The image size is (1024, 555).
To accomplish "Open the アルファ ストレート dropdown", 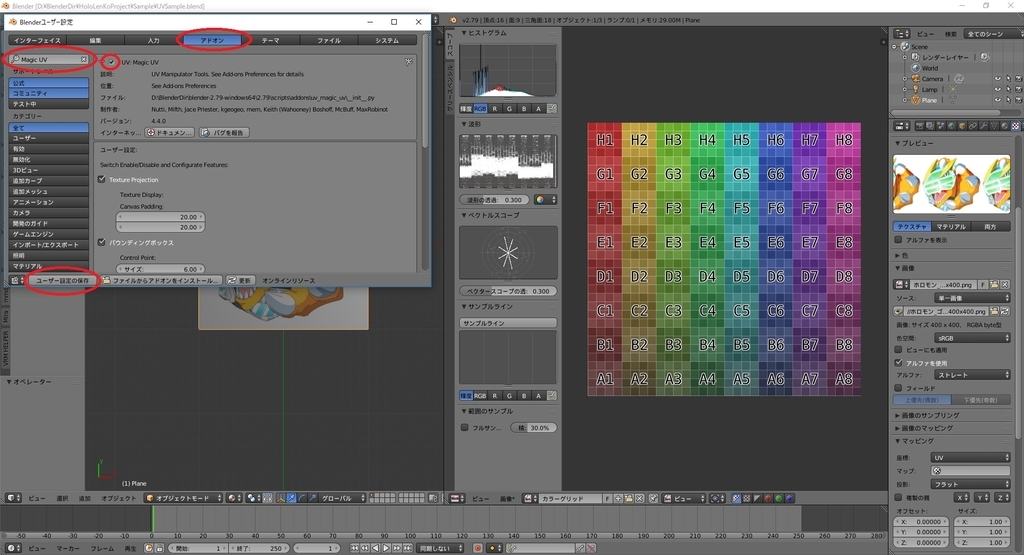I will [x=972, y=375].
